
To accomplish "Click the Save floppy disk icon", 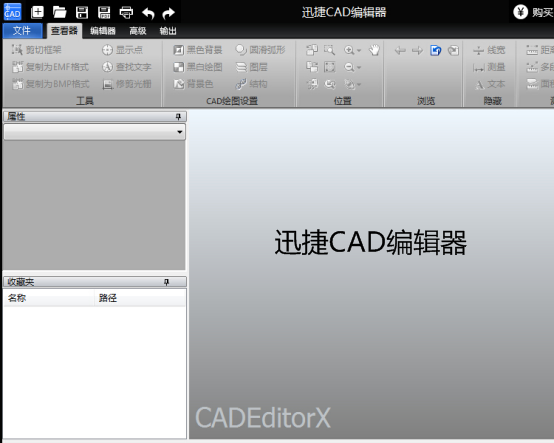I will [82, 12].
